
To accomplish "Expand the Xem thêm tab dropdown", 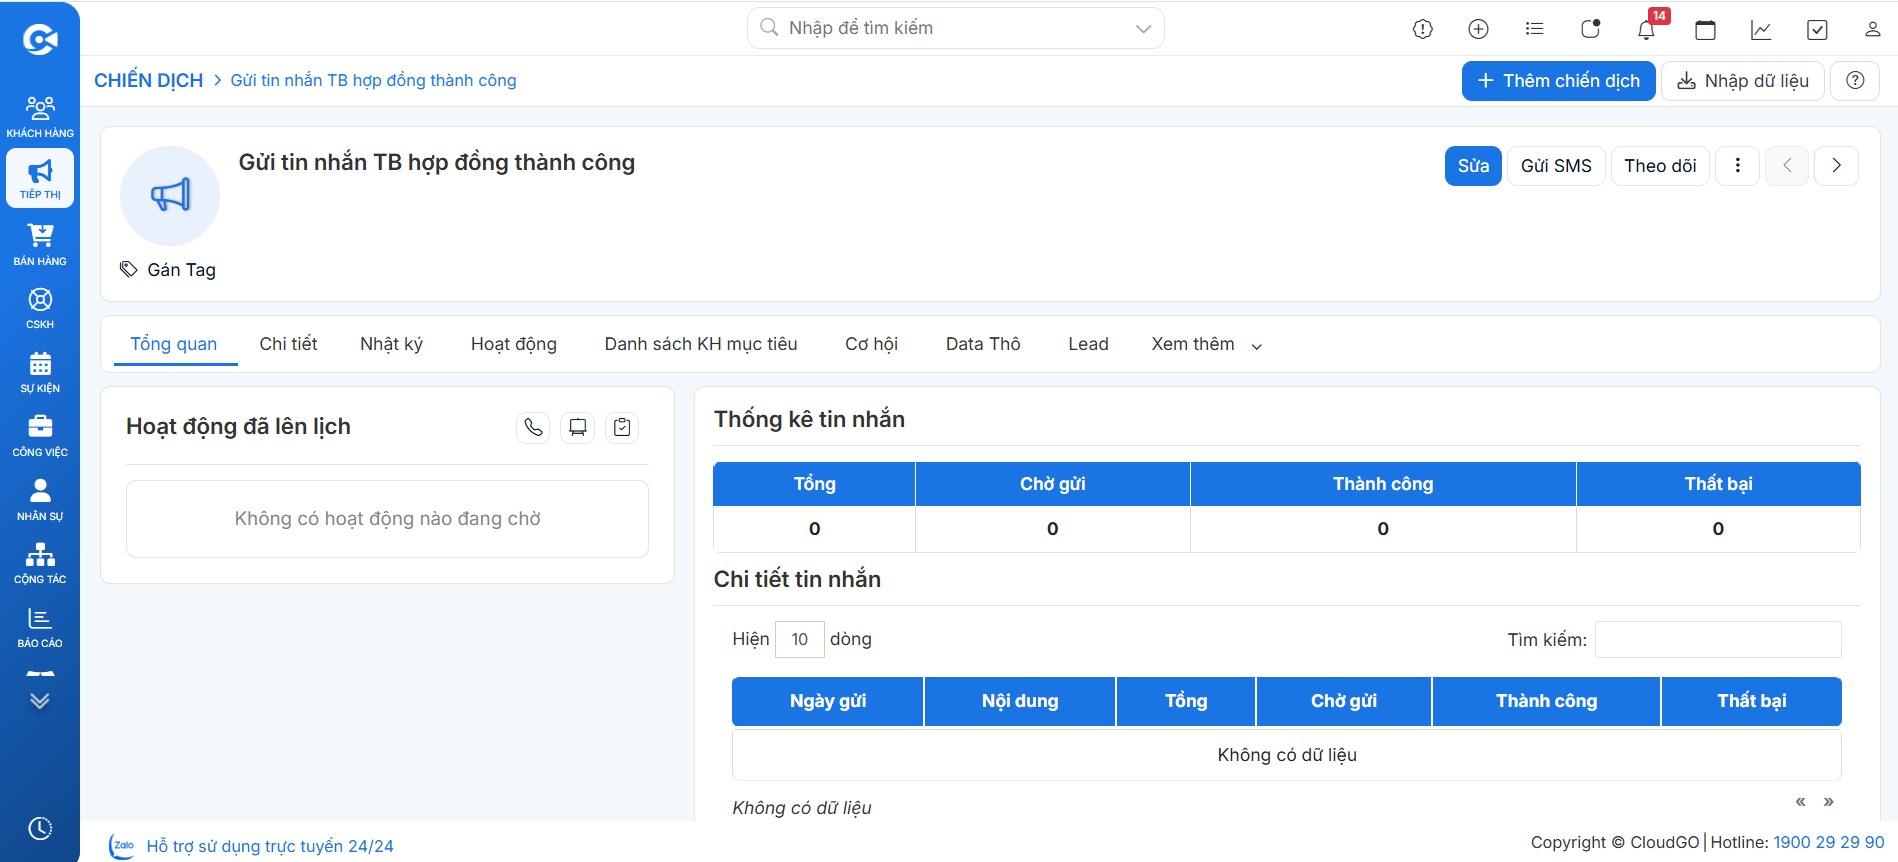I will (1206, 344).
